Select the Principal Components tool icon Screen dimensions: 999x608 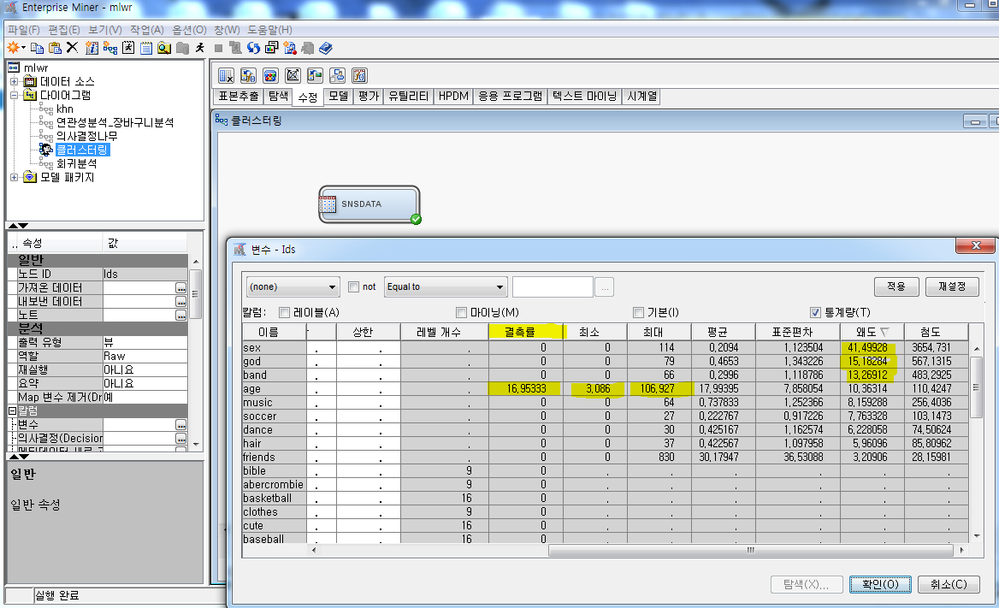tap(293, 76)
